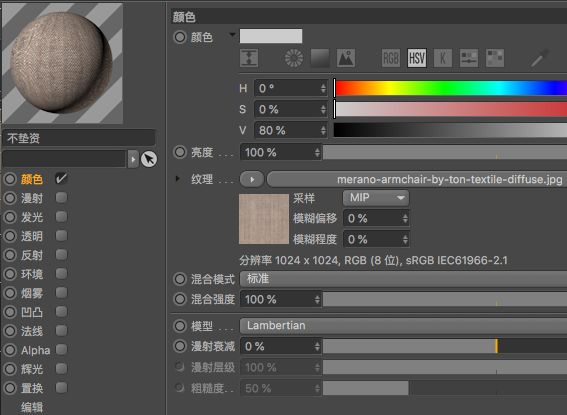Open the color swatches panel icon
Viewport: 567px width, 415px height.
point(495,58)
